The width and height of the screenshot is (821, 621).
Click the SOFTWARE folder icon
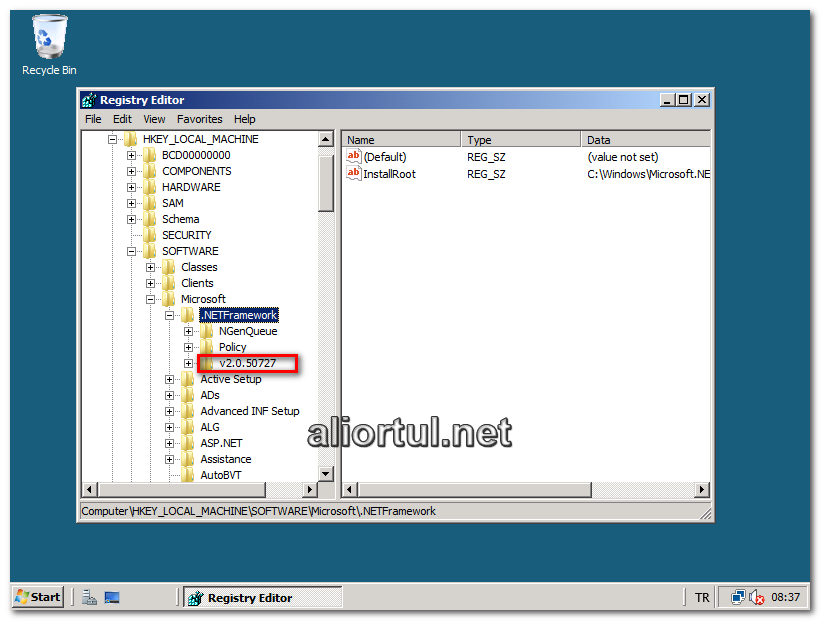(x=149, y=251)
